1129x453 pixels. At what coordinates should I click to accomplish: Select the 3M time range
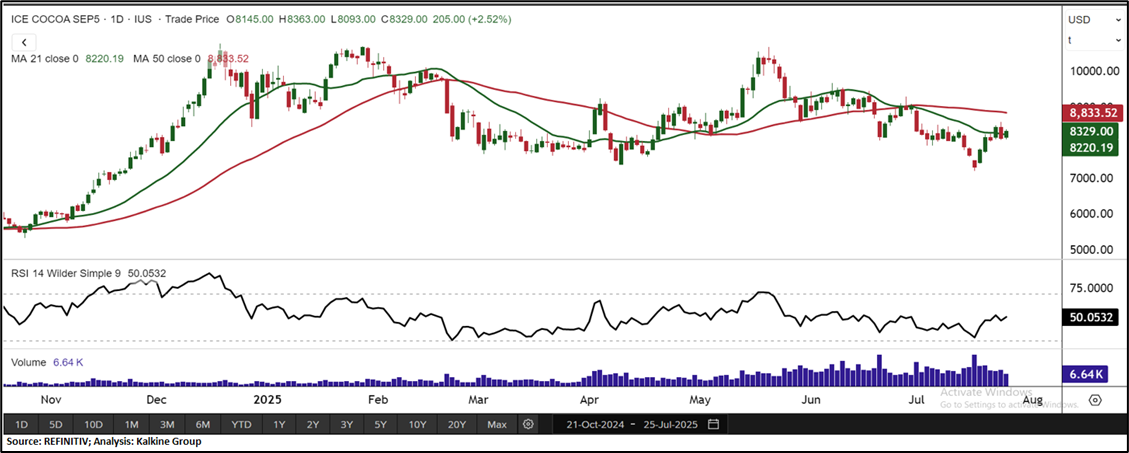[167, 424]
